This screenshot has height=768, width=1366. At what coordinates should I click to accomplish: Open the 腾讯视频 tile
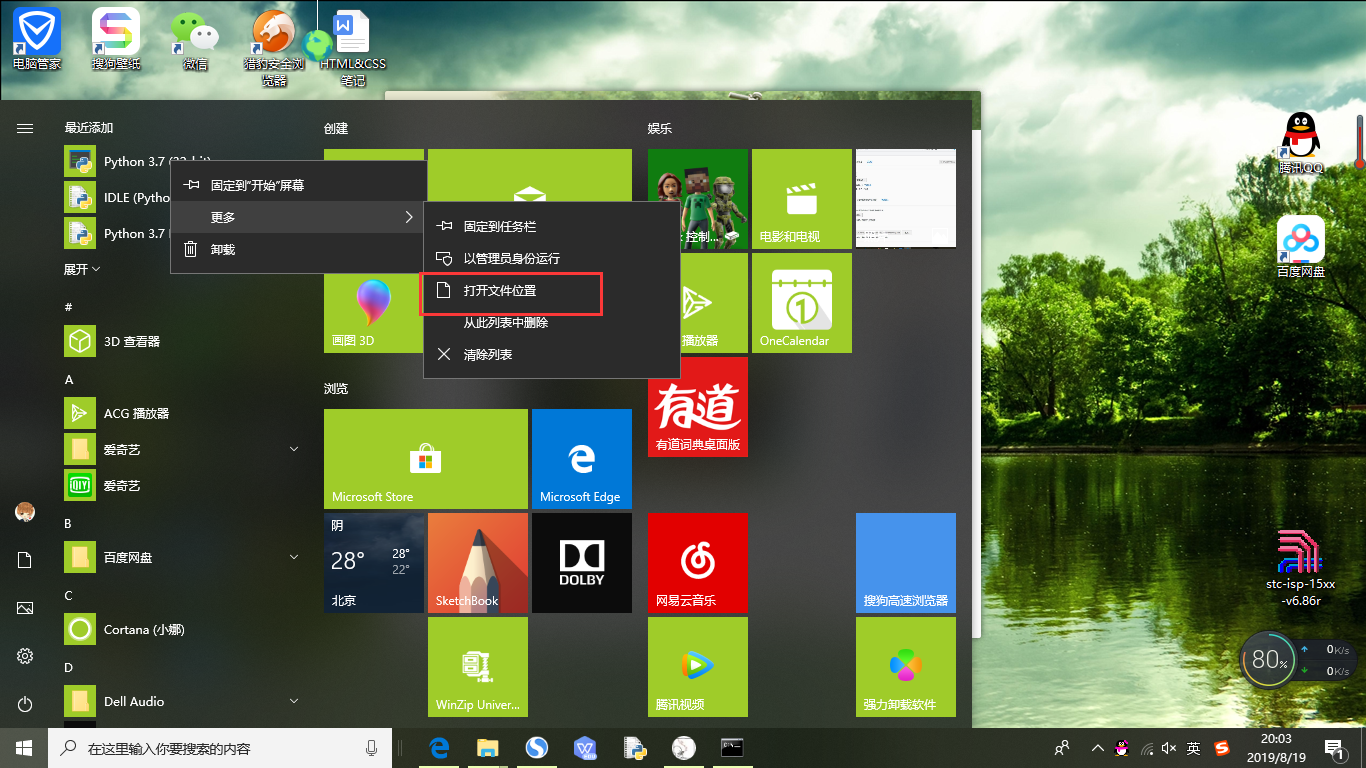[x=698, y=667]
